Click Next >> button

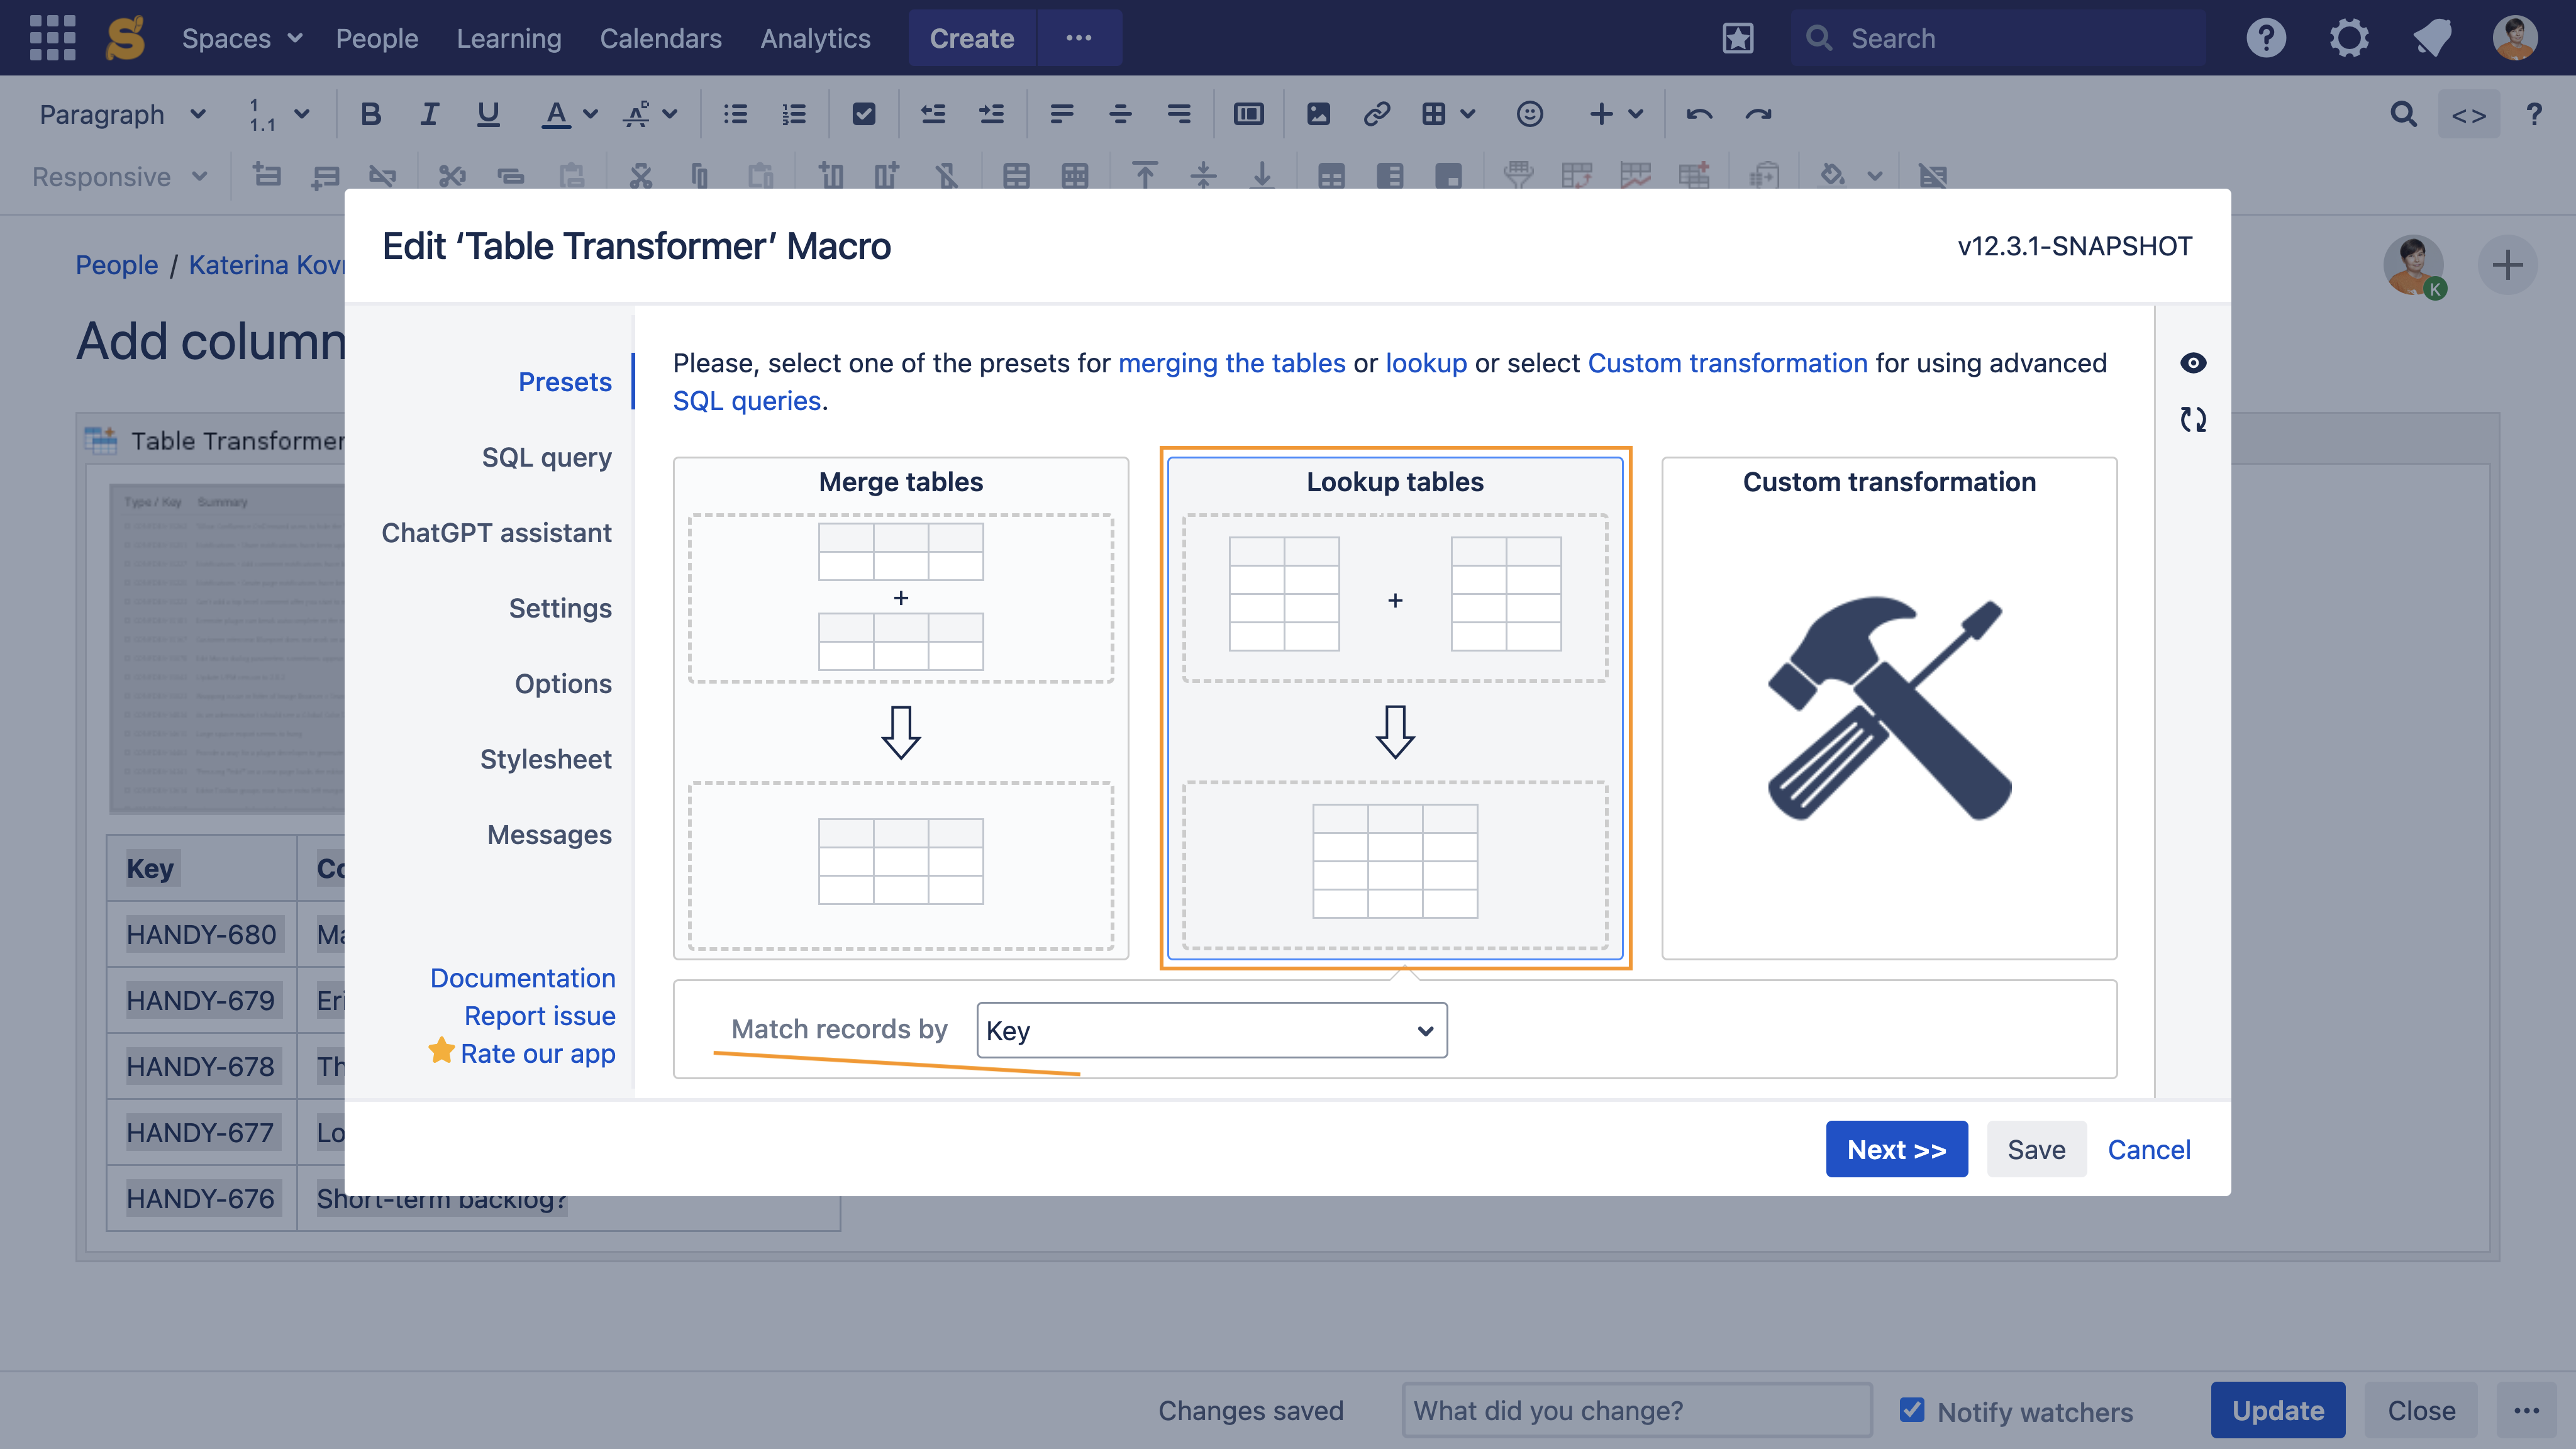[1897, 1149]
